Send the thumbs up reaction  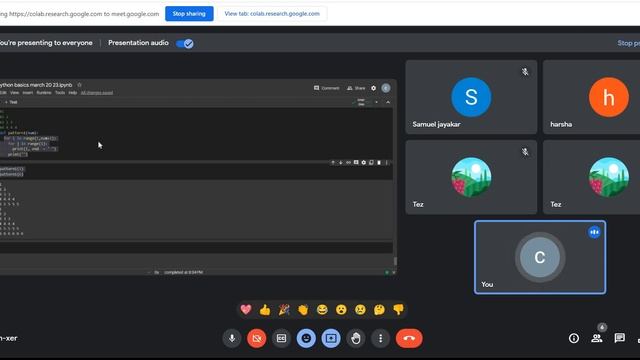pos(265,310)
